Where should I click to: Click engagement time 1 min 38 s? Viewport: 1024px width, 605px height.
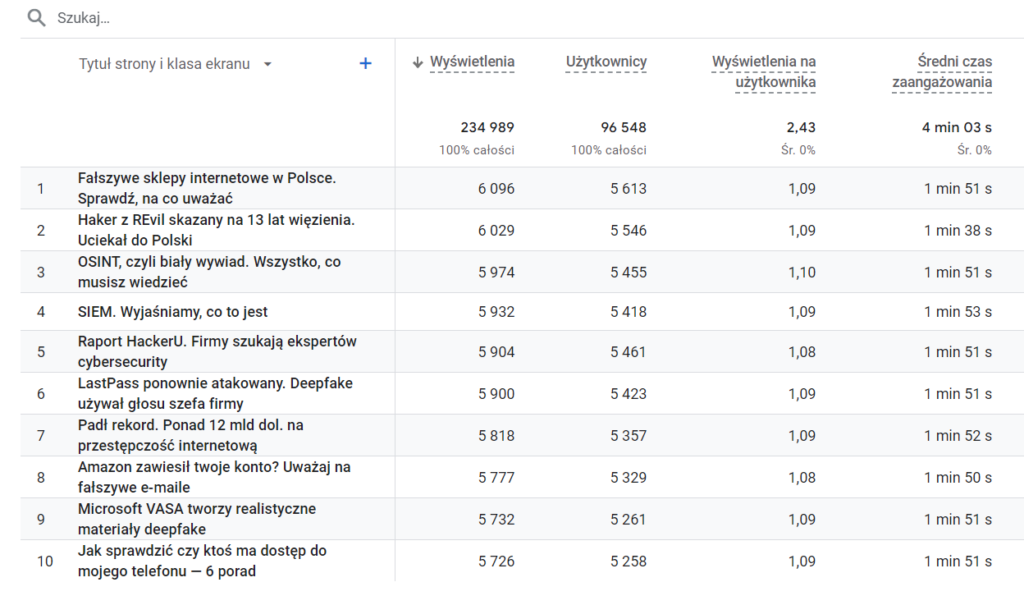pyautogui.click(x=957, y=231)
